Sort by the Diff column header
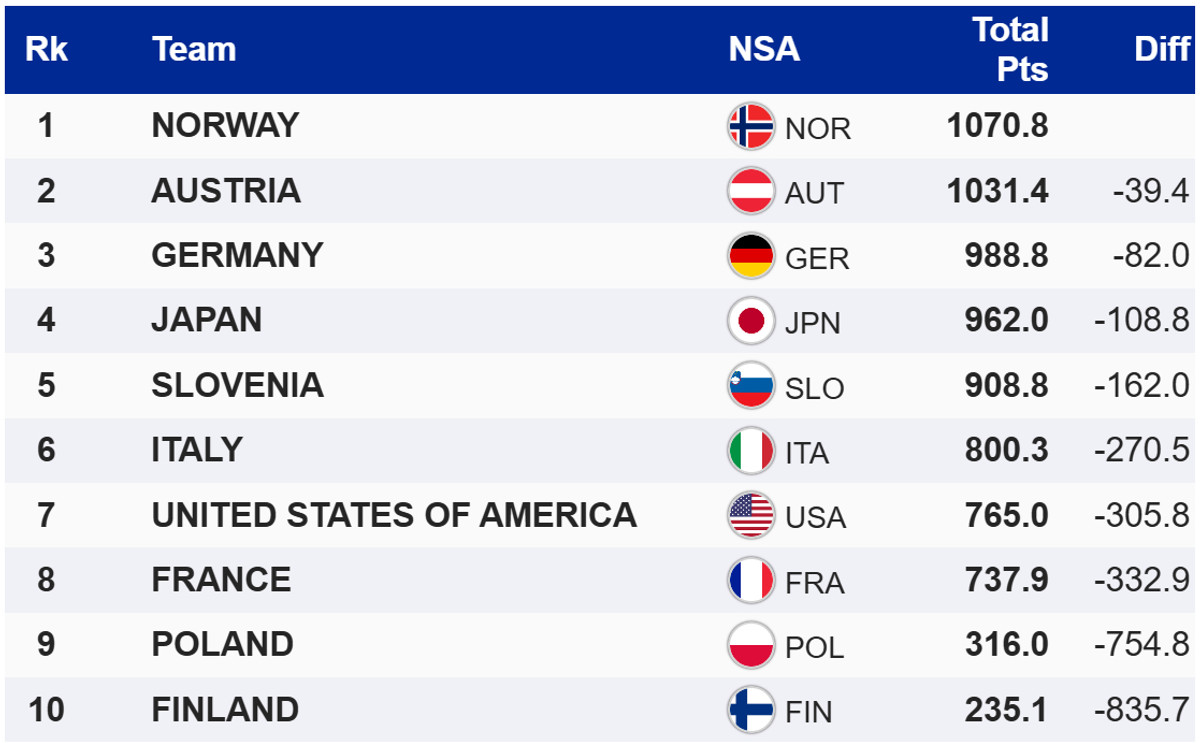This screenshot has height=743, width=1200. [1162, 49]
